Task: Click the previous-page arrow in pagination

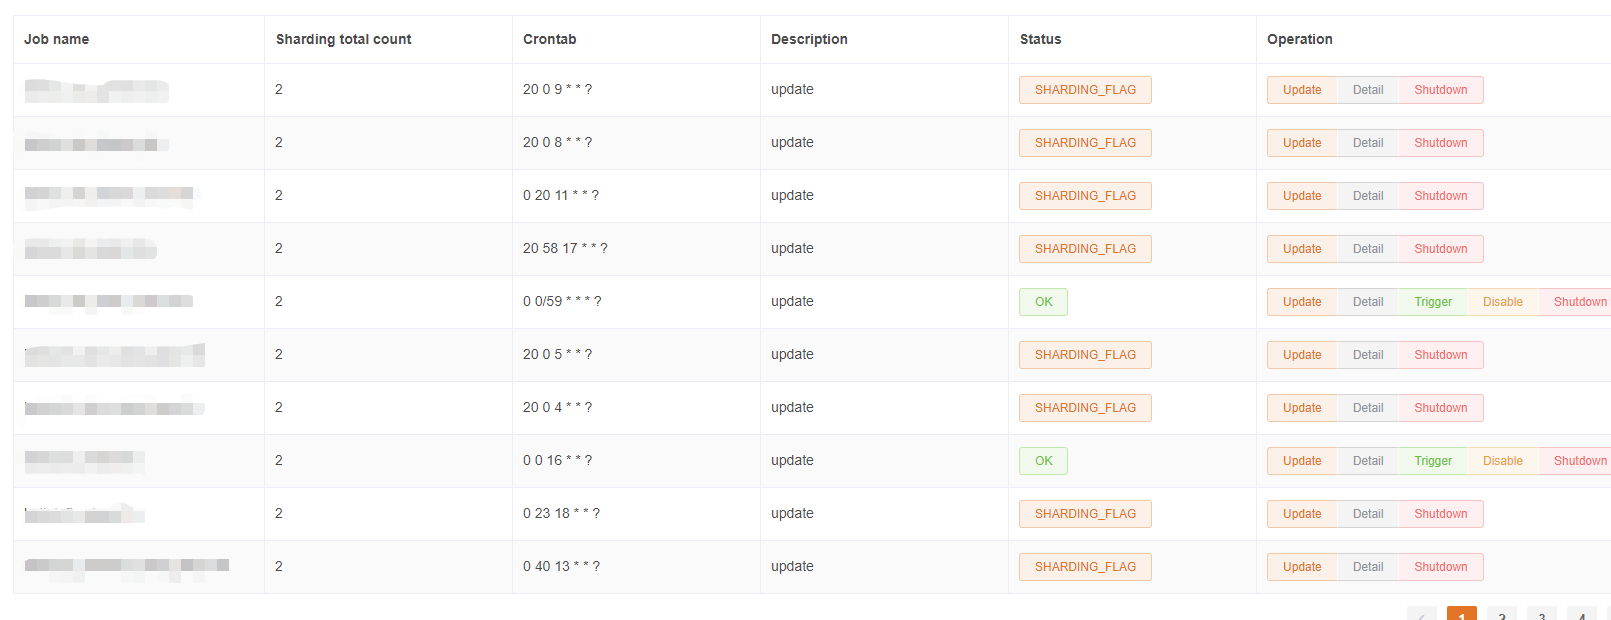Action: coord(1421,616)
